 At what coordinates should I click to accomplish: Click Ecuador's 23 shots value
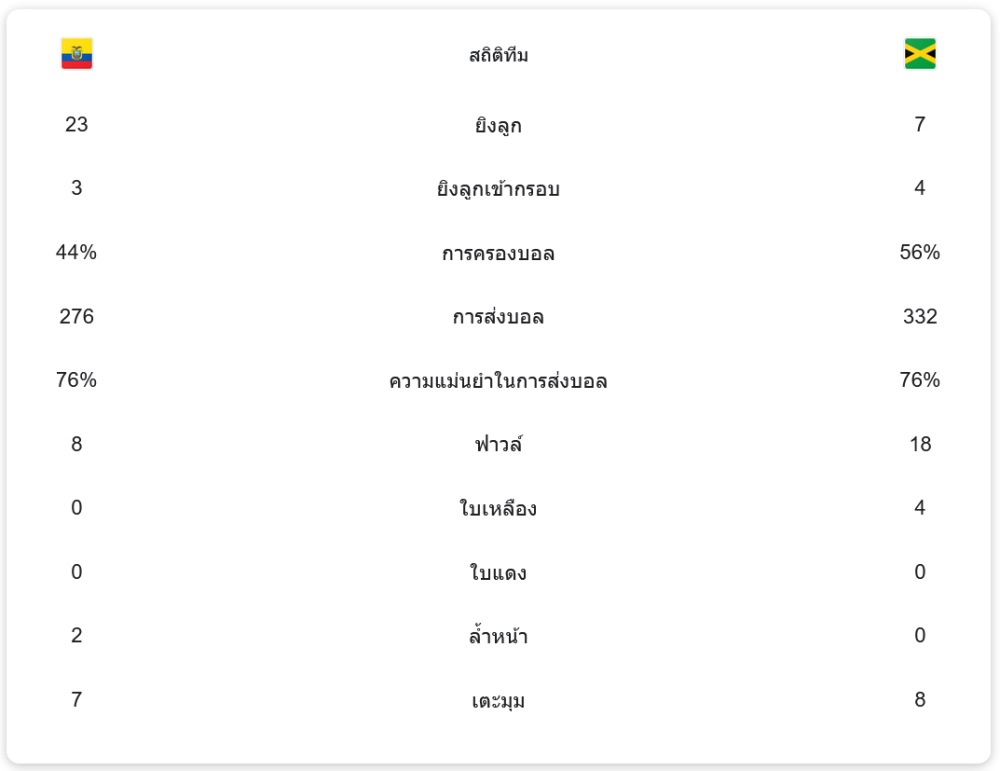tap(77, 125)
